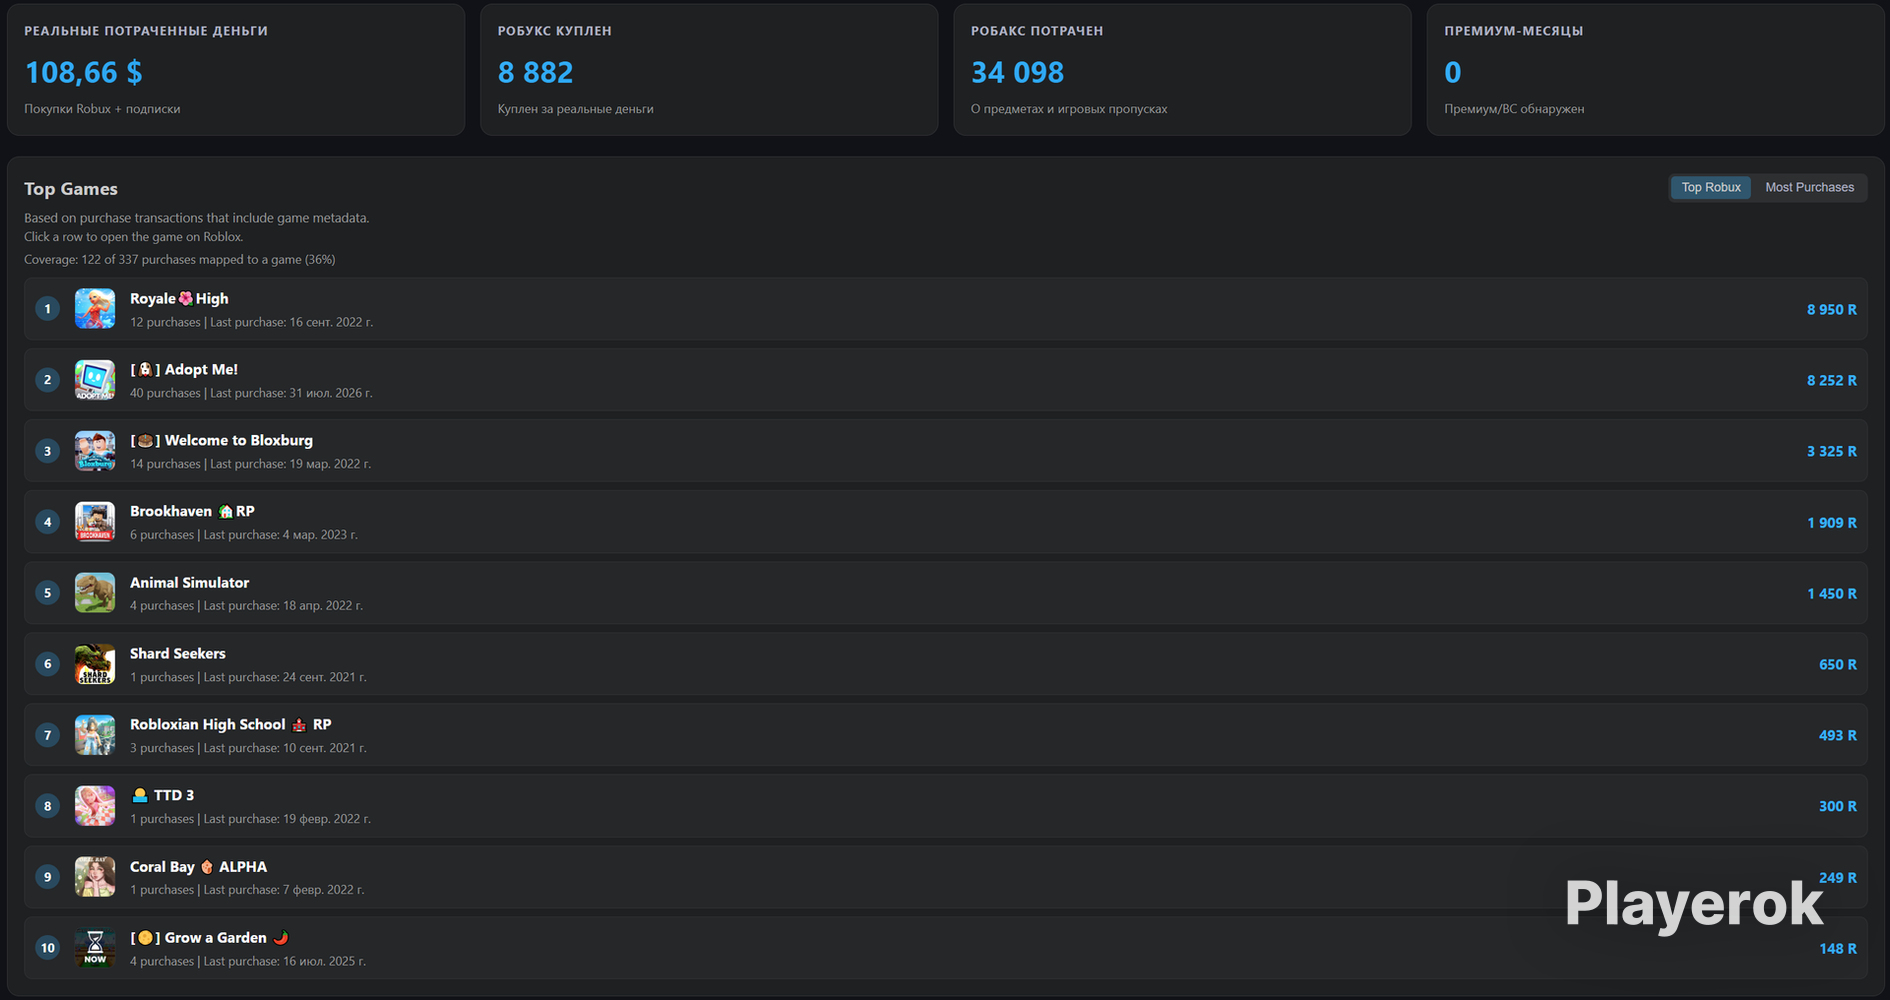Open the Grow a Garden game icon
Screen dimensions: 1890x1000
click(x=95, y=948)
